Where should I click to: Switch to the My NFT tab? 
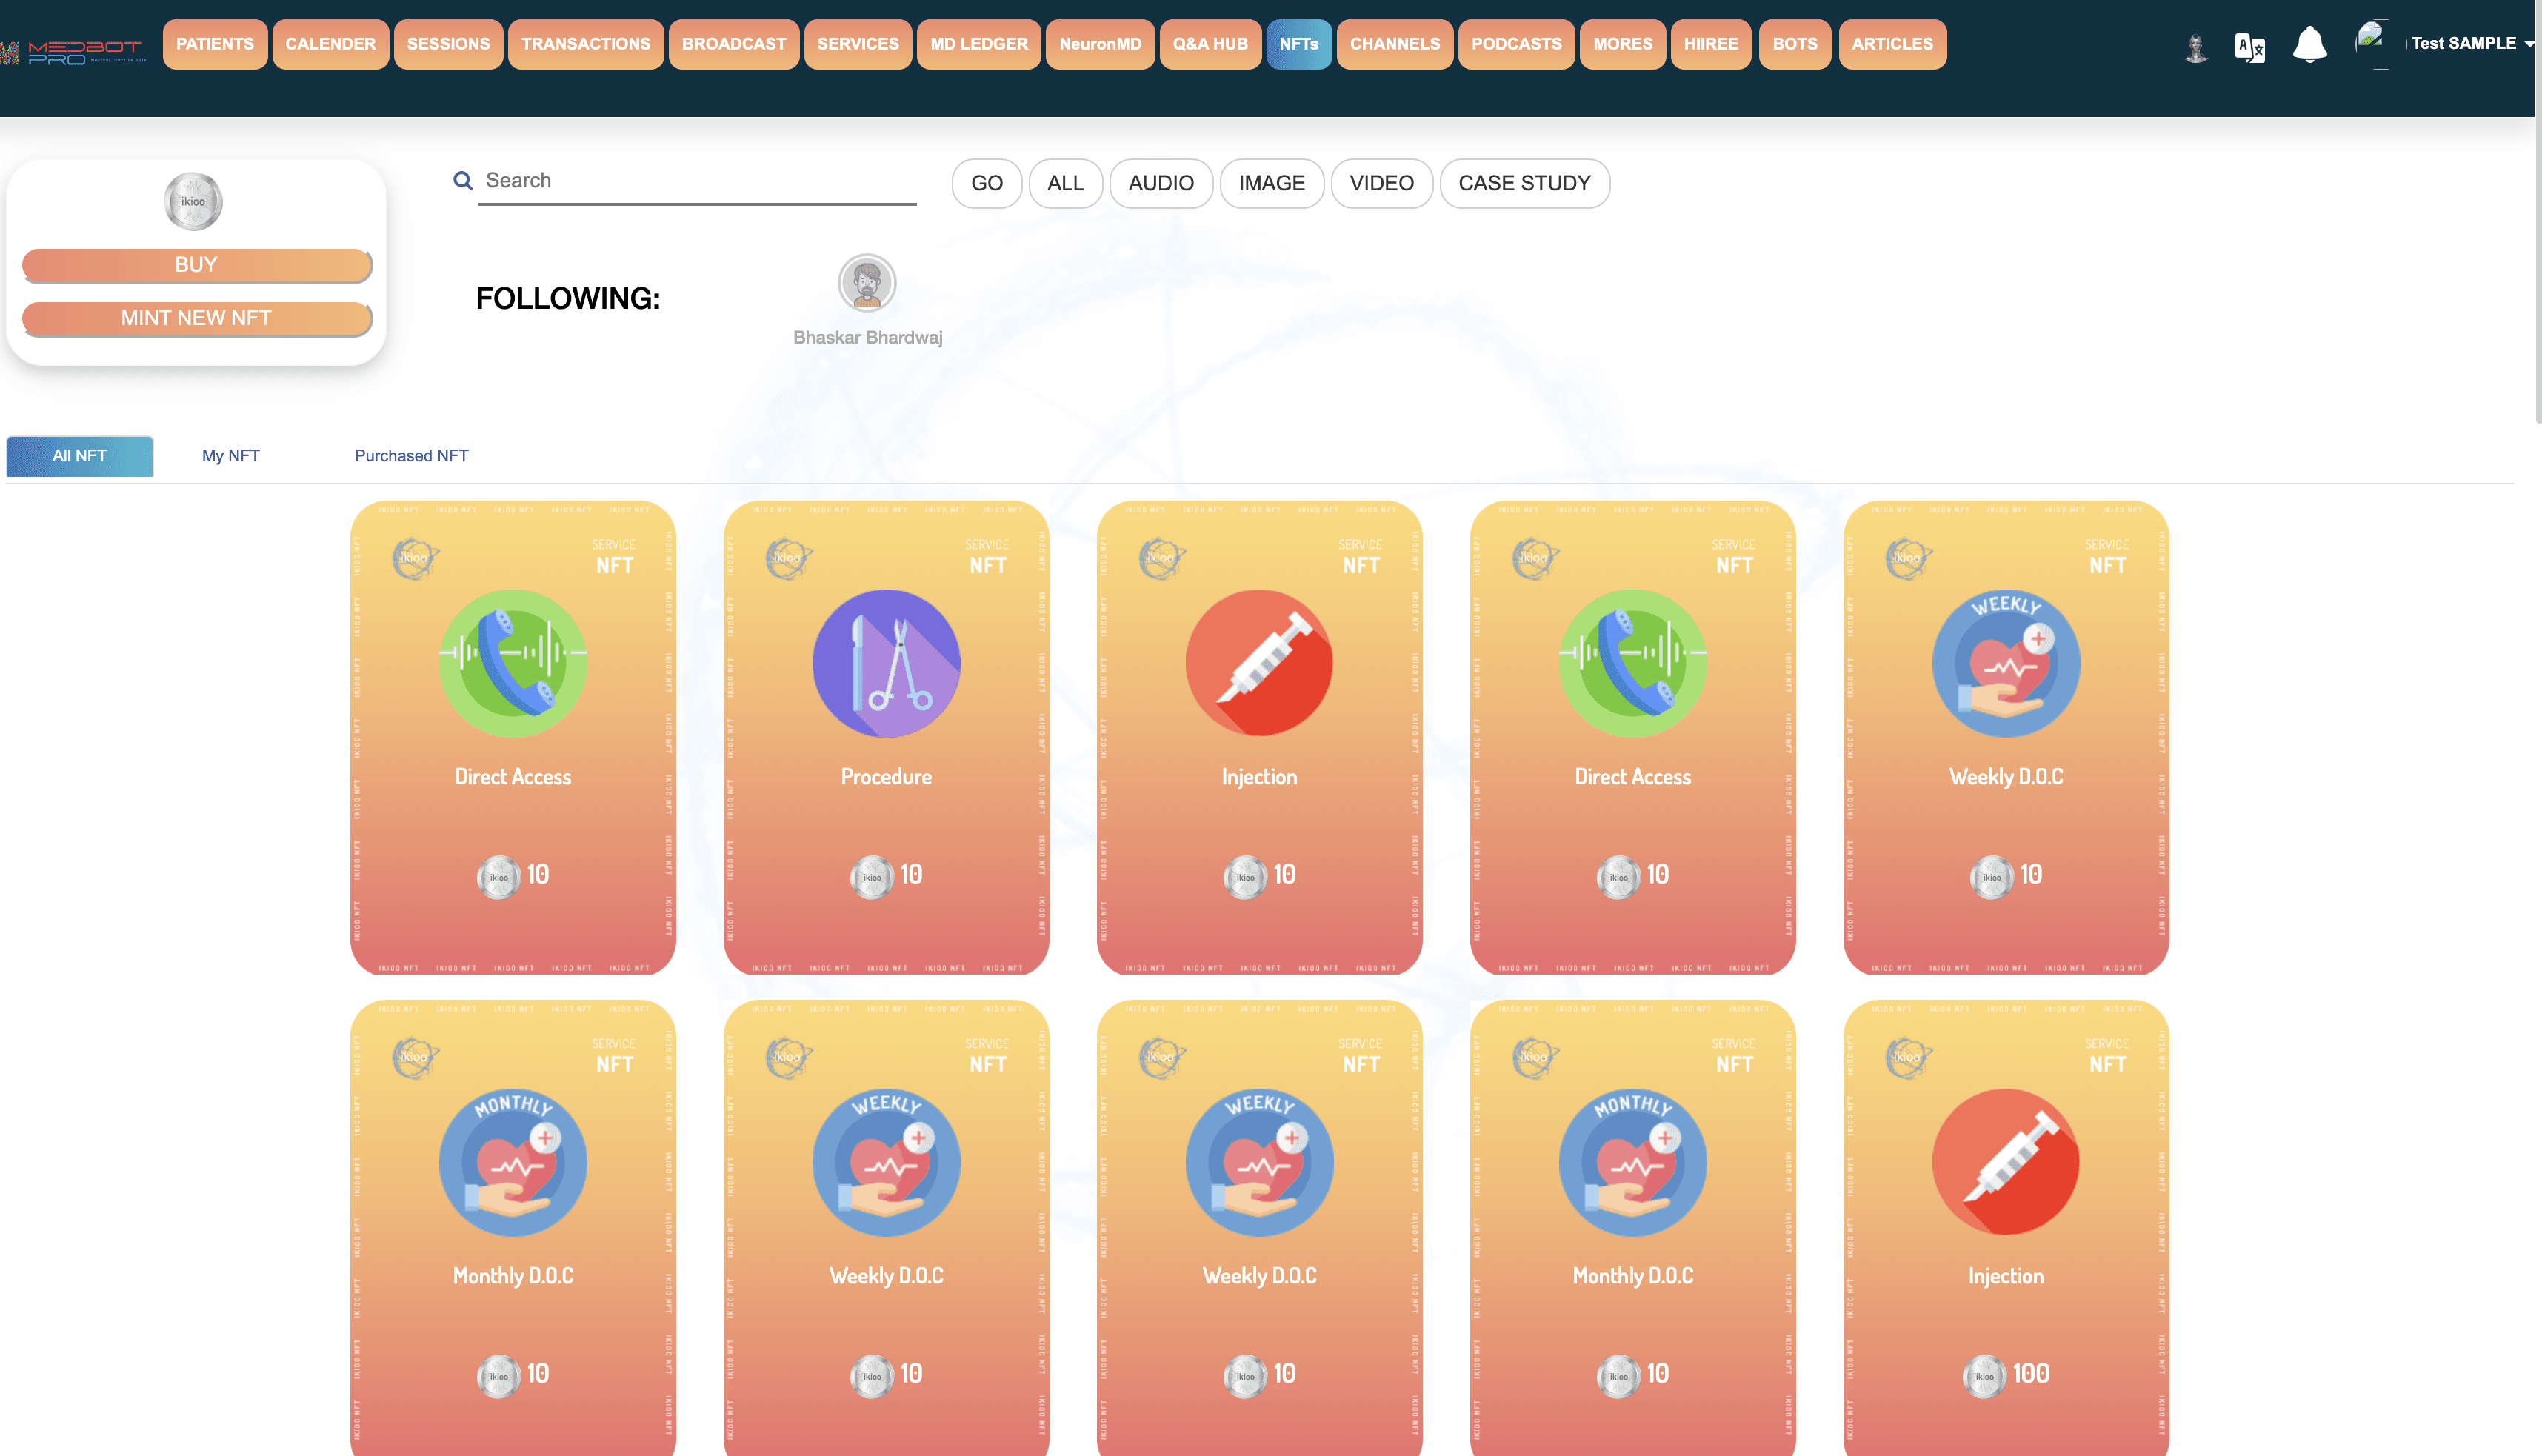pos(231,456)
